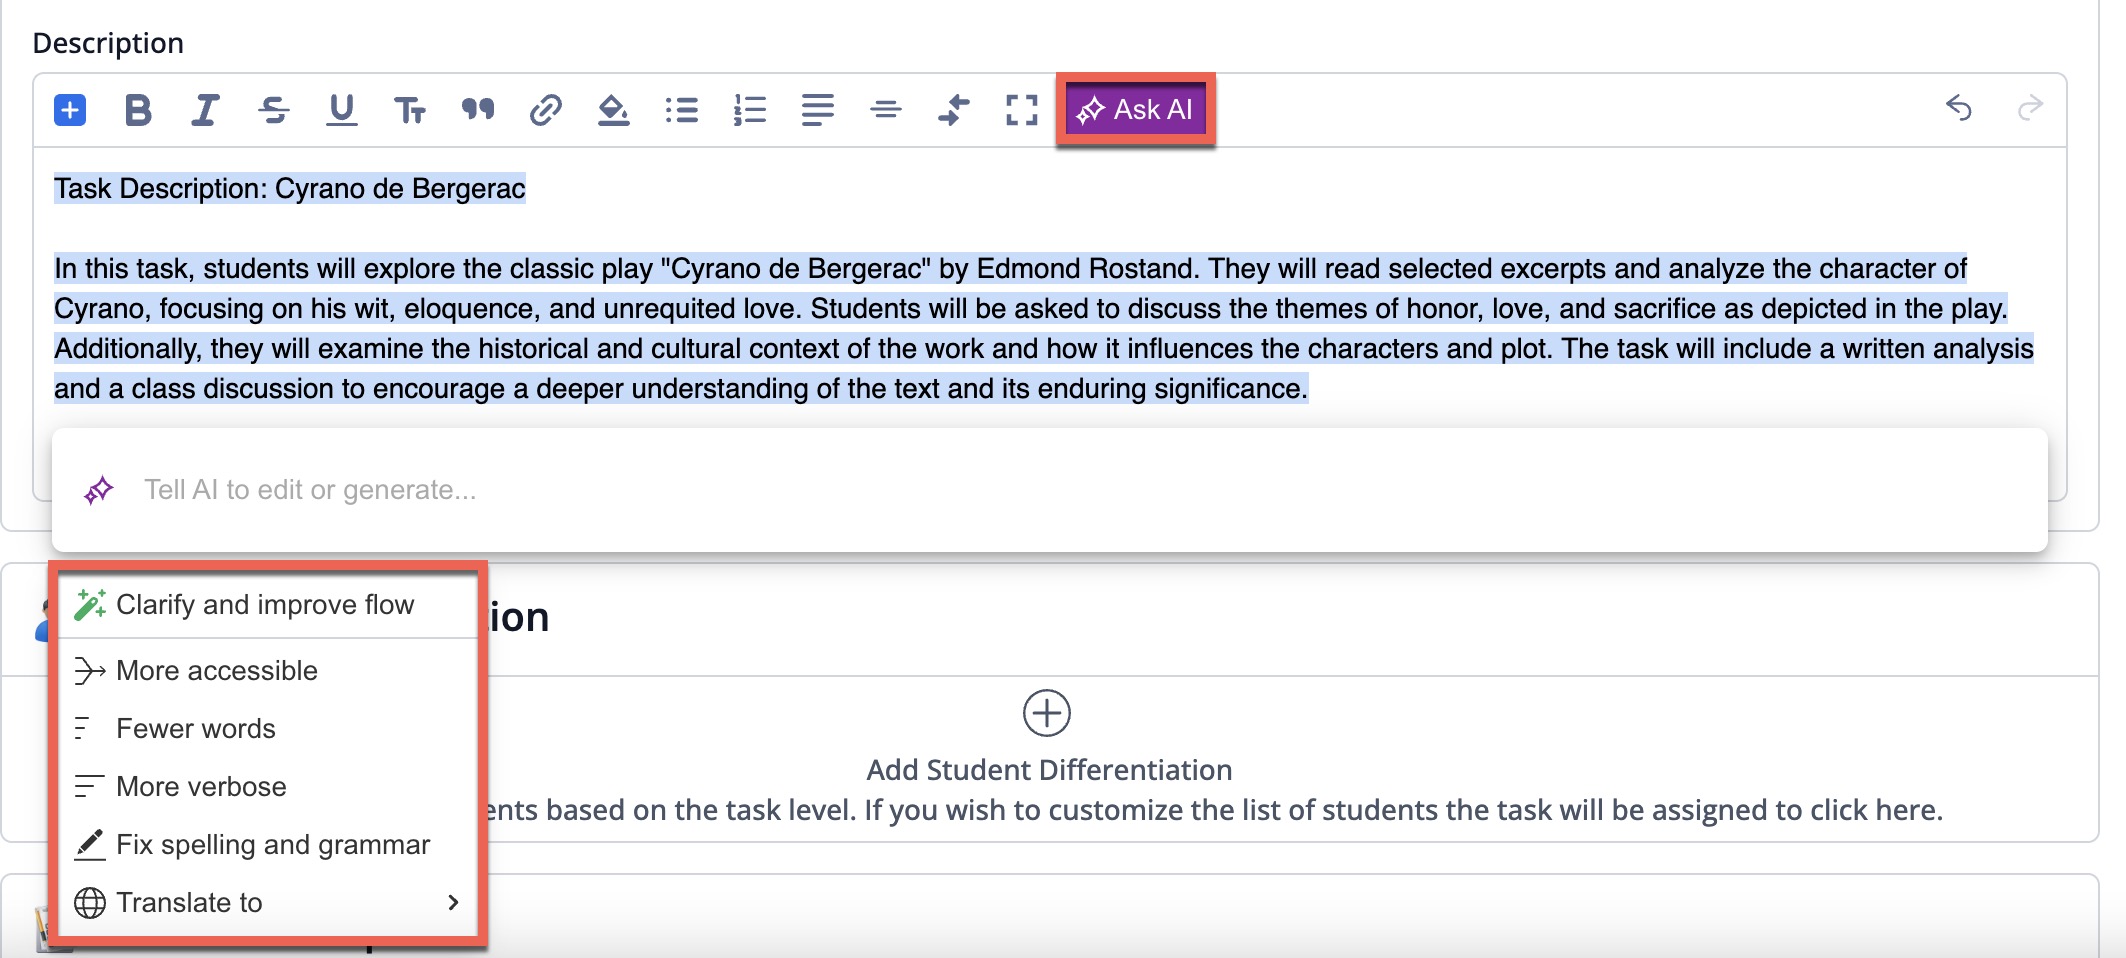The image size is (2126, 958).
Task: Open the text alignment options
Action: [817, 110]
